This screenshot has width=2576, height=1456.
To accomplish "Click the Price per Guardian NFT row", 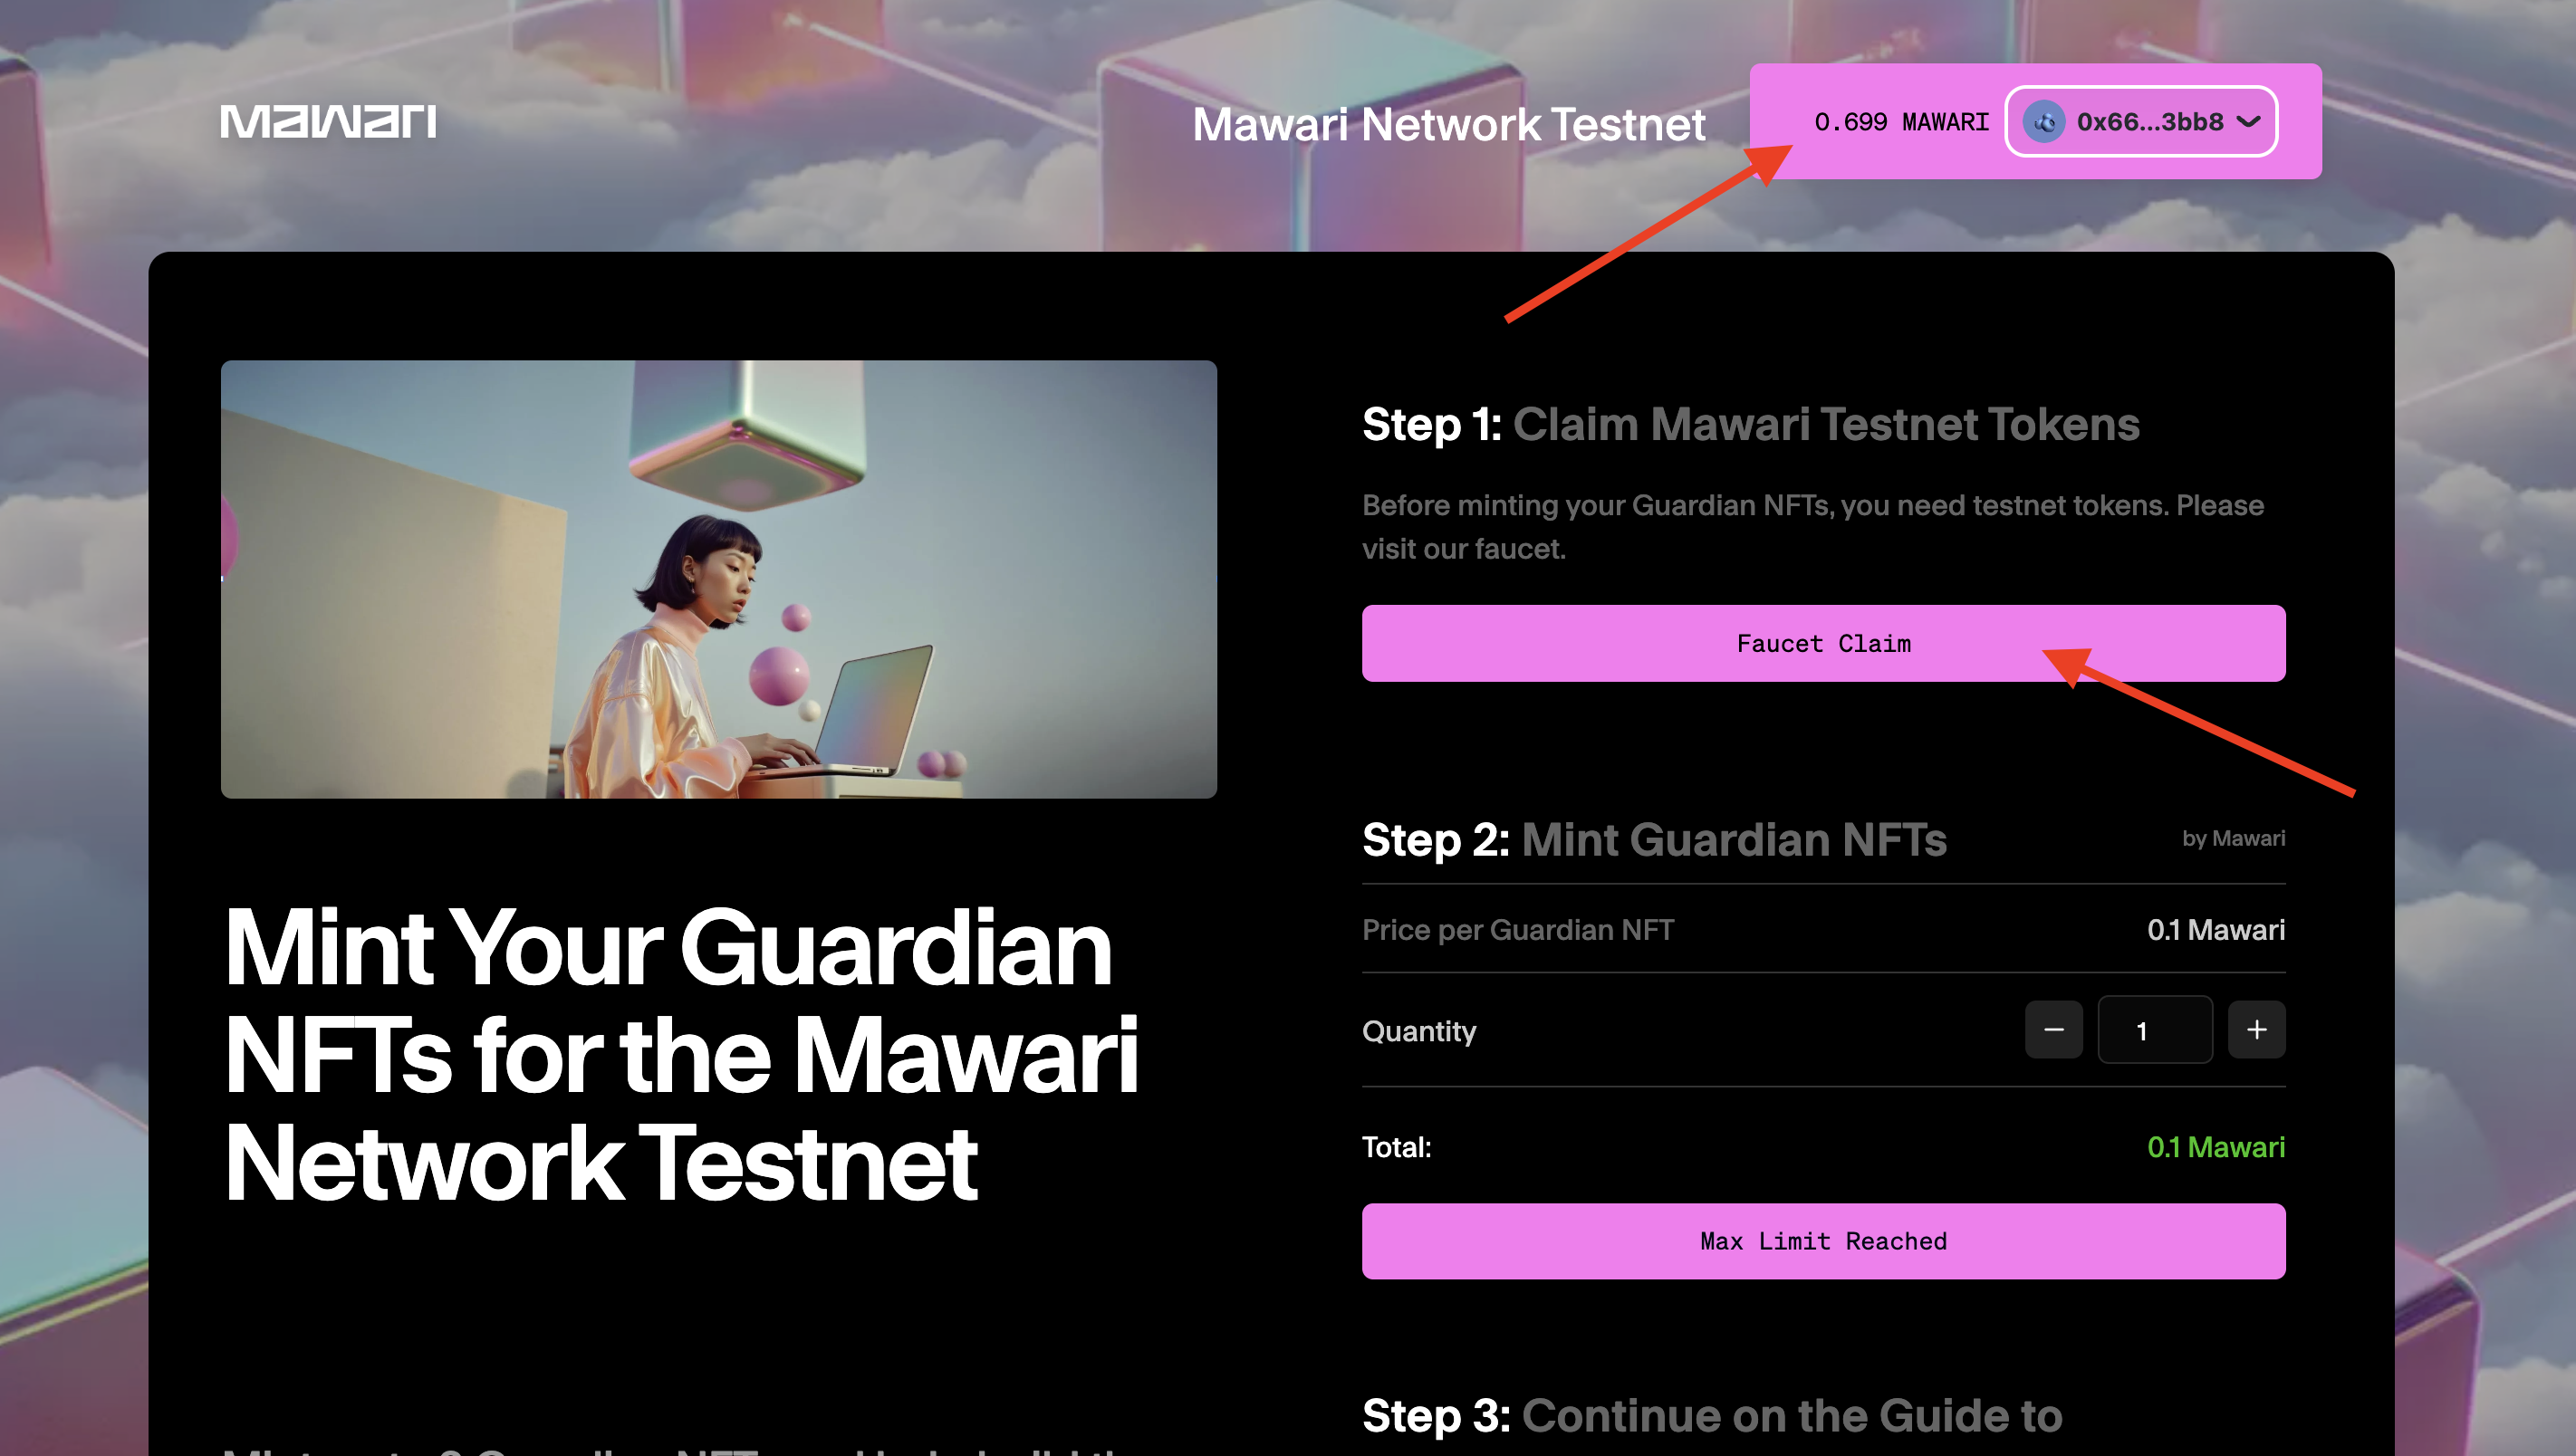I will coord(1823,929).
